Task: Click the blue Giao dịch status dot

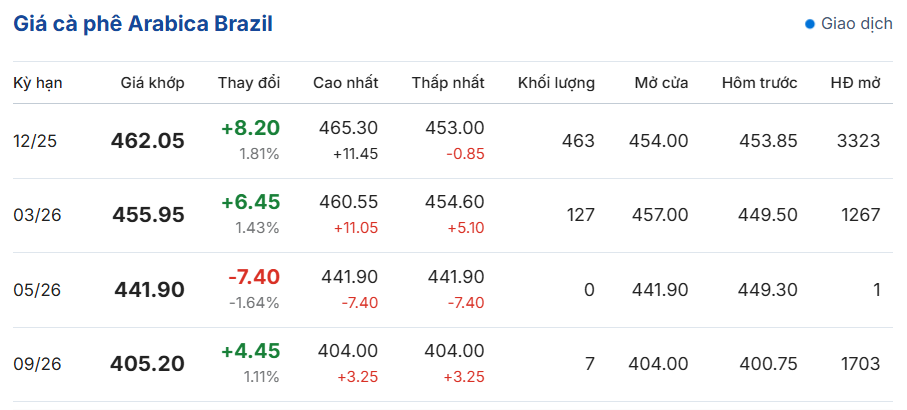Action: click(x=810, y=23)
